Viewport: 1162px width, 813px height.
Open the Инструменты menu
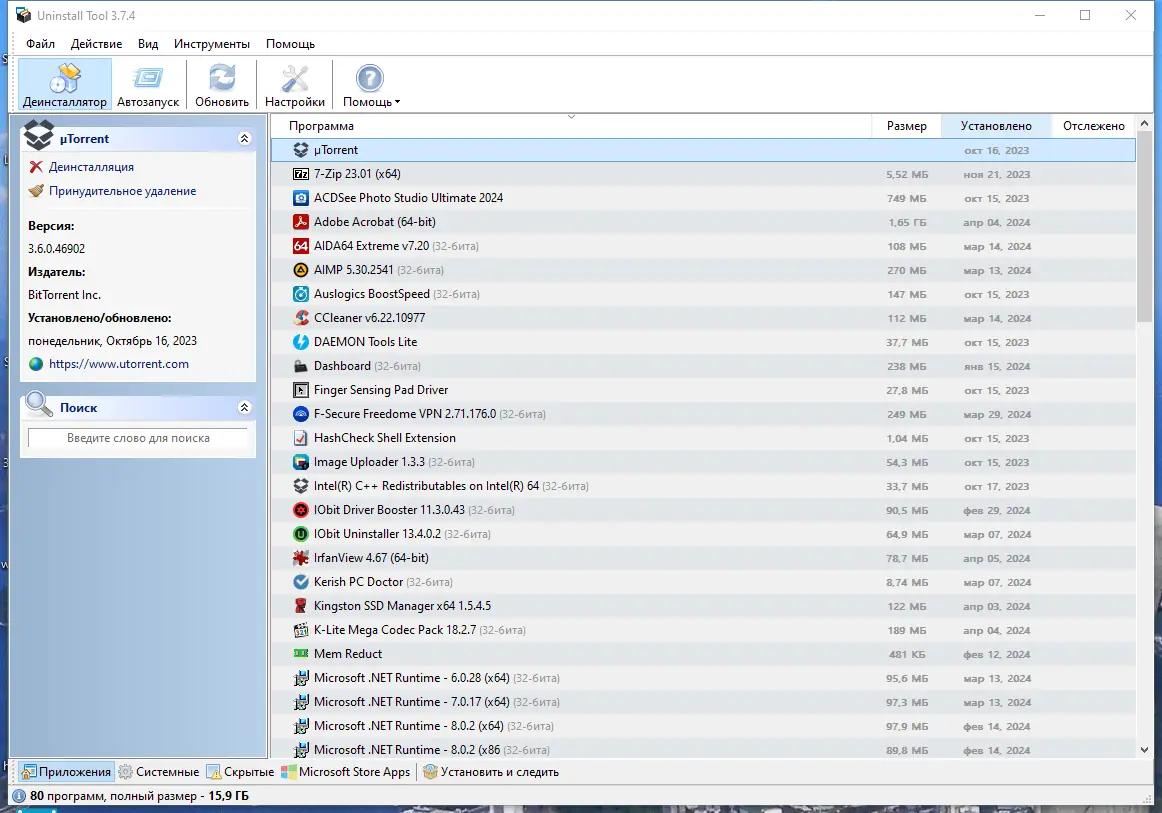click(213, 43)
